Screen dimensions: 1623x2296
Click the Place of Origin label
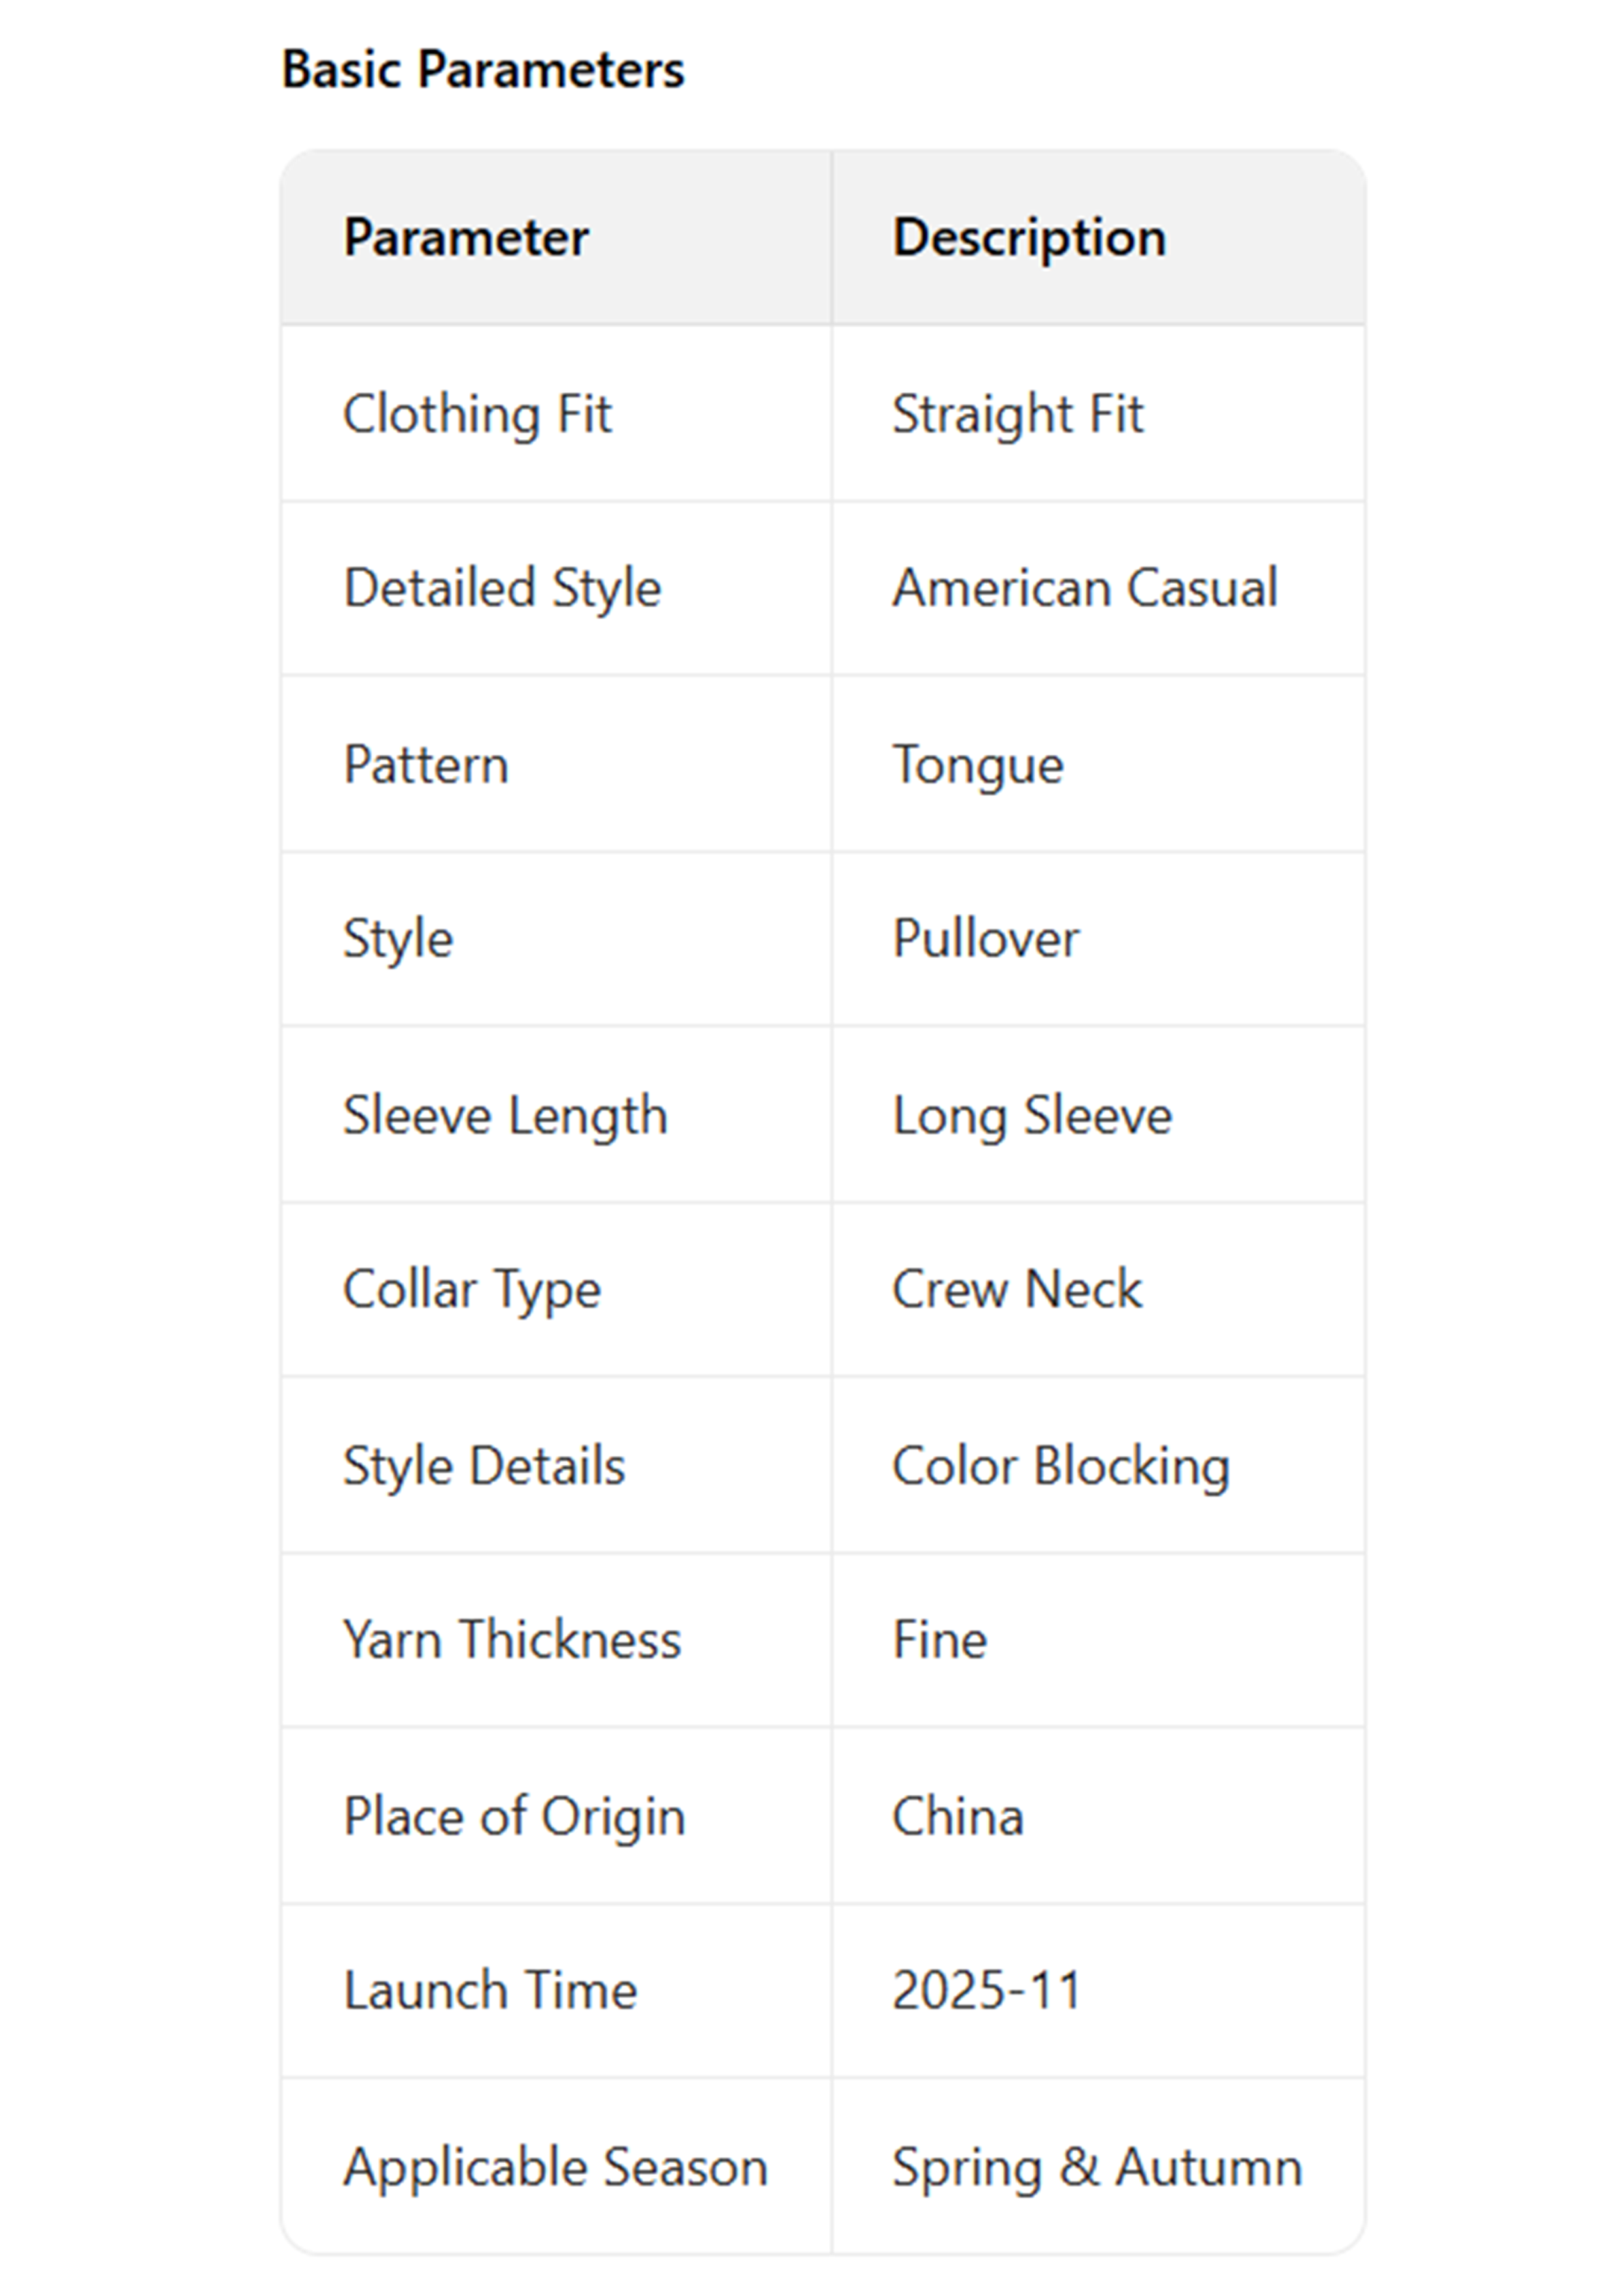(x=514, y=1816)
